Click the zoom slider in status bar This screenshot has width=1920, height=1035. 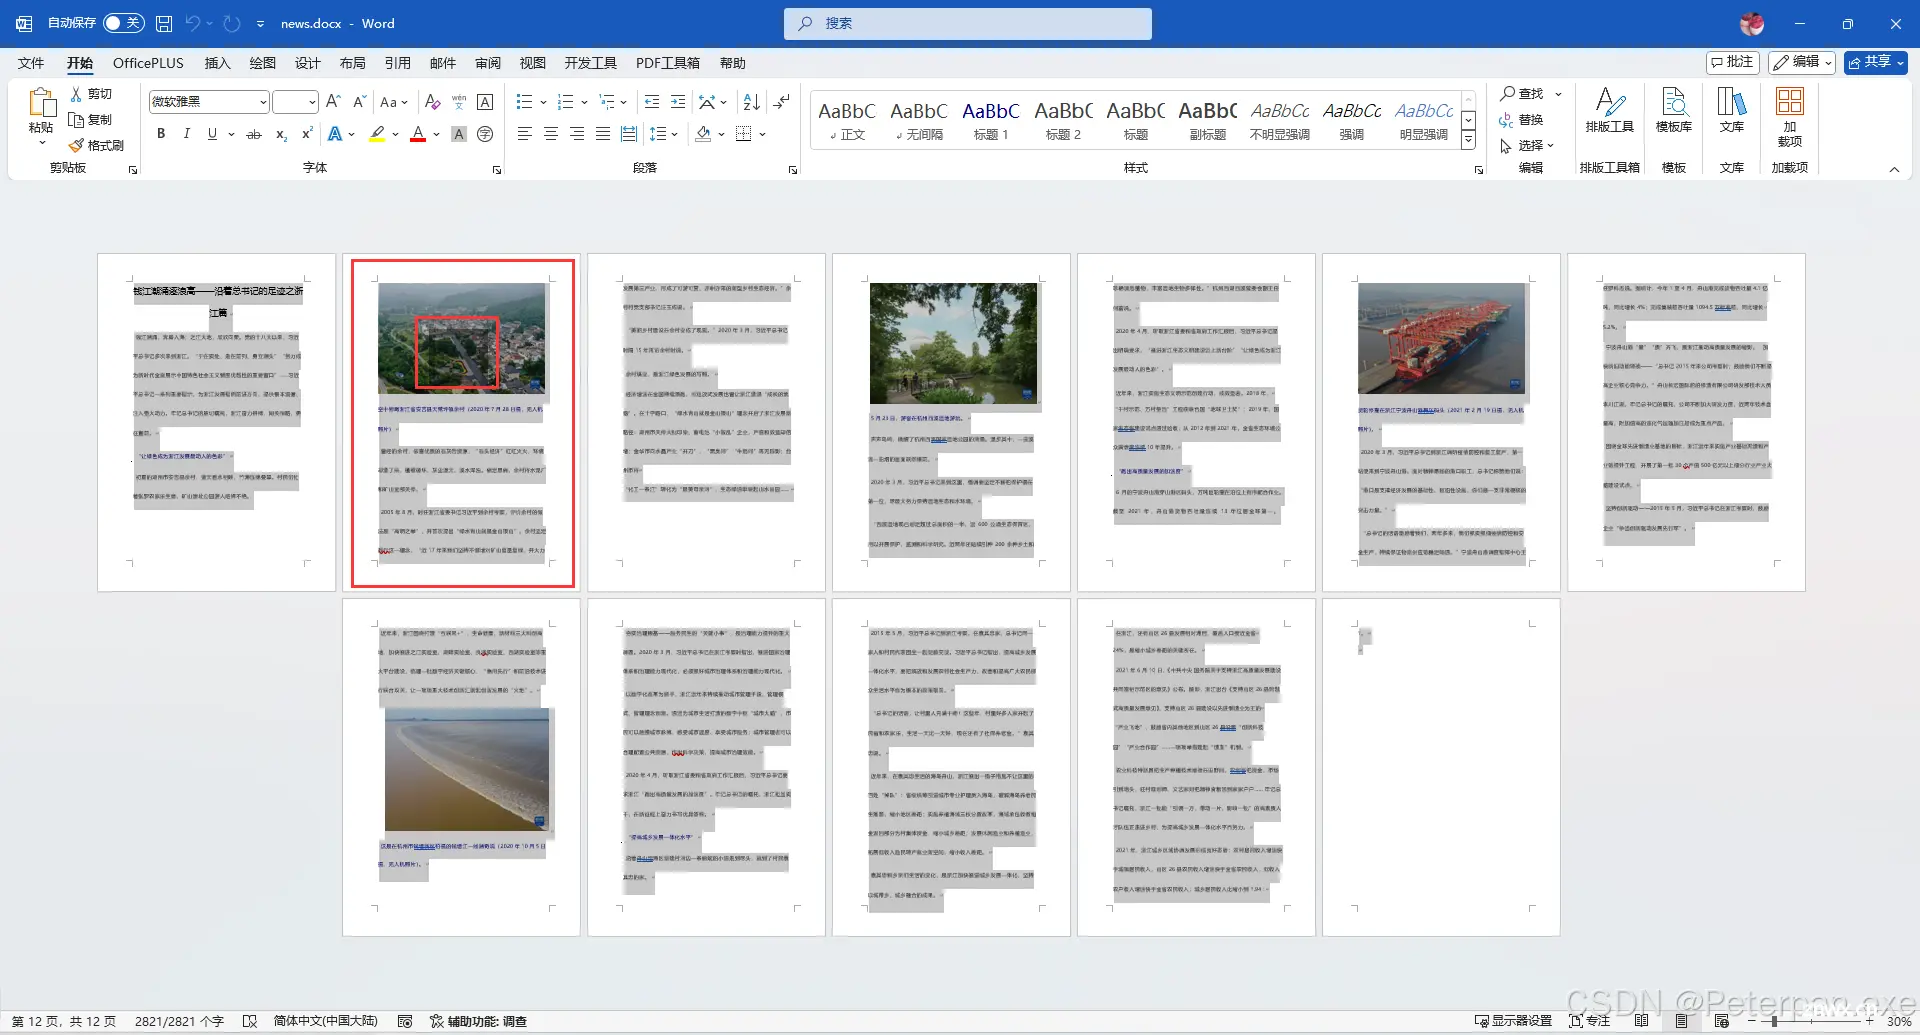click(x=1813, y=1021)
